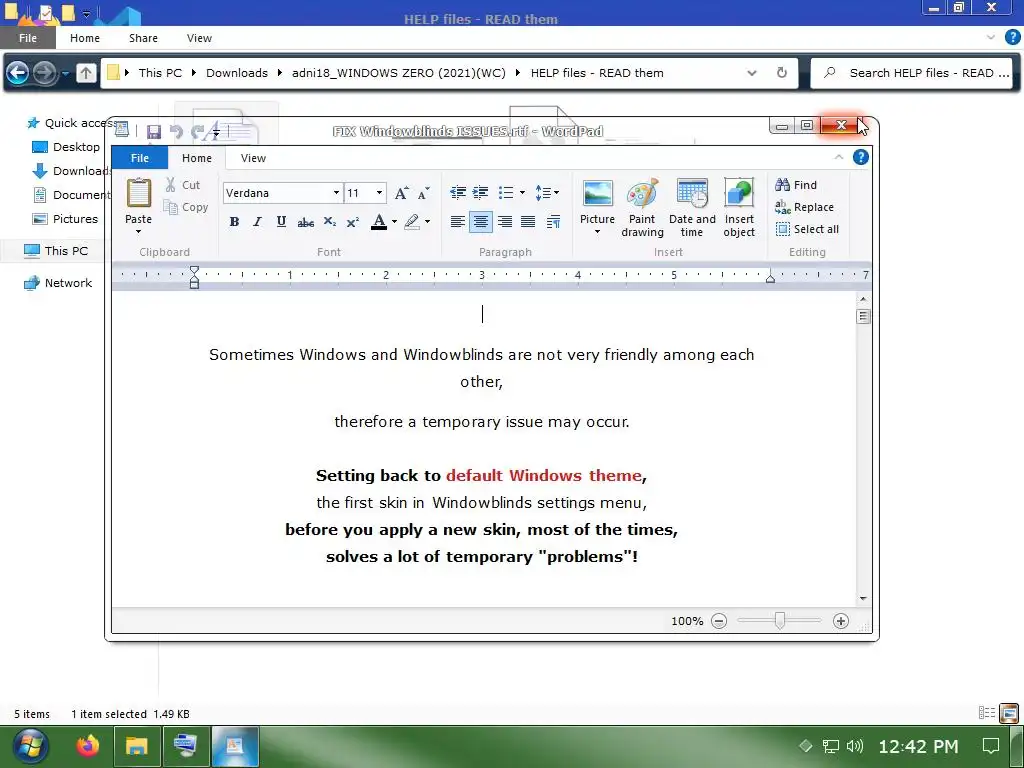Click the Shrink font icon
1024x768 pixels.
(424, 193)
